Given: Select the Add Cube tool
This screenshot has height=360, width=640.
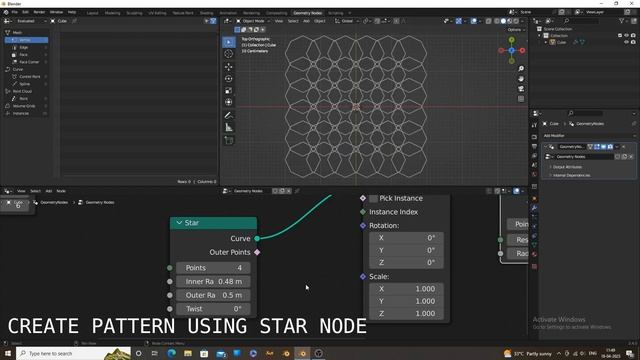Looking at the screenshot, I should point(229,140).
